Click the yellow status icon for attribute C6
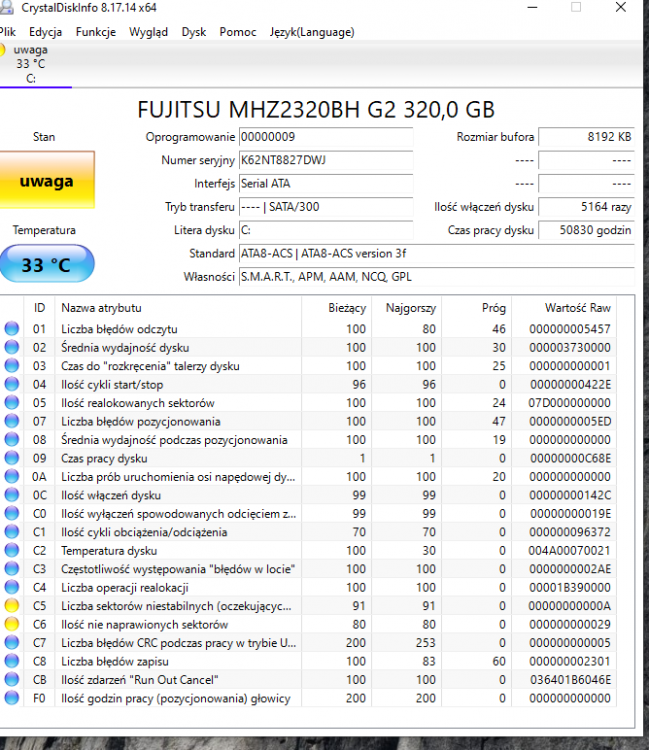The width and height of the screenshot is (649, 750). [x=12, y=624]
